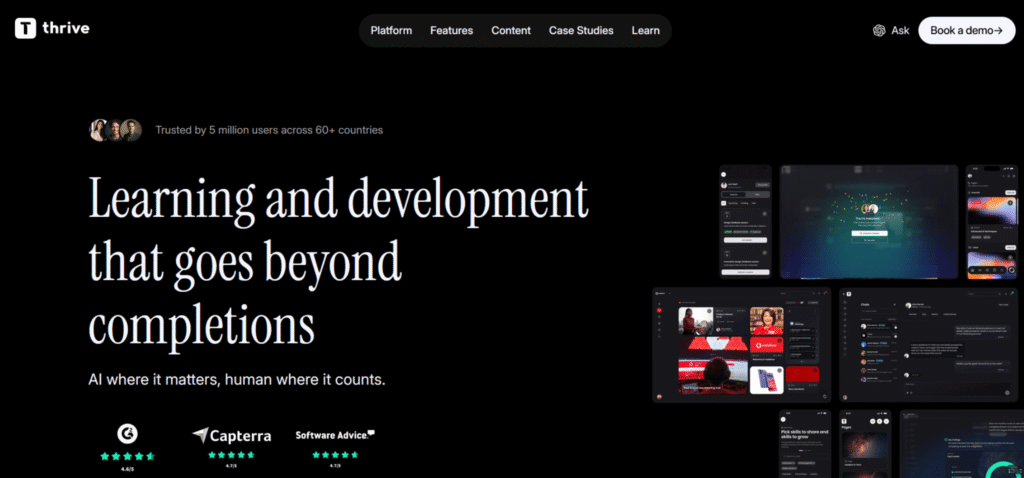
Task: Click the G2 rating logo
Action: [127, 433]
